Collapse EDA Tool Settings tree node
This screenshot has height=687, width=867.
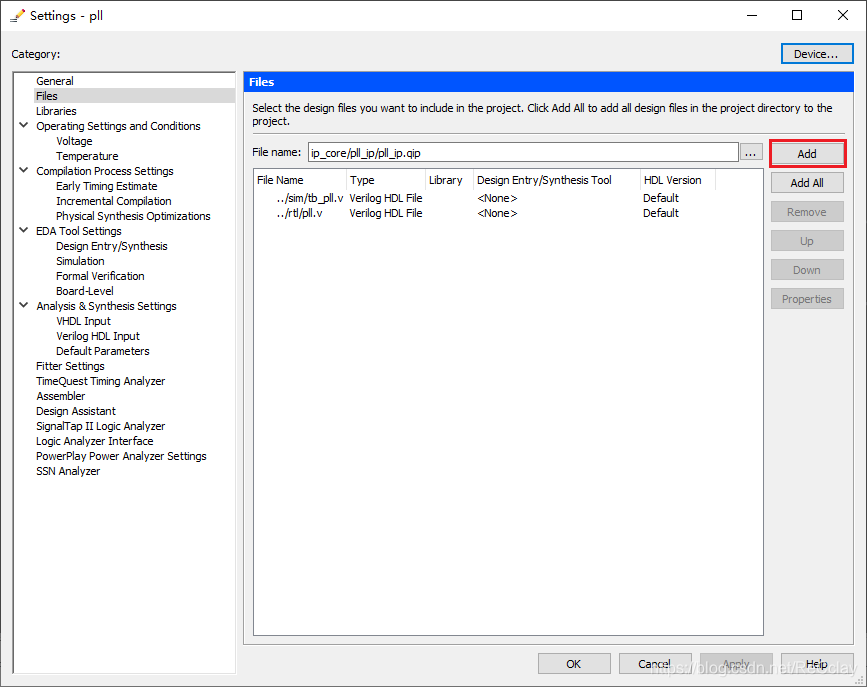(24, 230)
